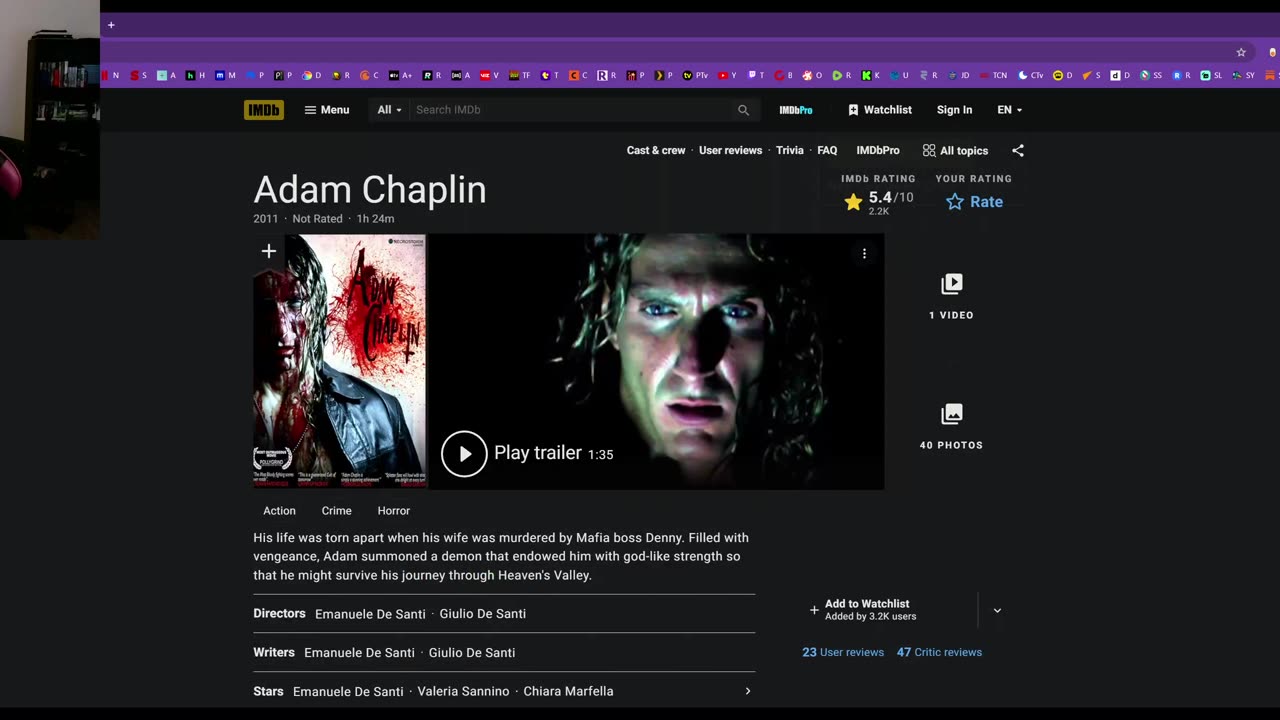The width and height of the screenshot is (1280, 720).
Task: Open Watchlist from the header
Action: coord(880,110)
